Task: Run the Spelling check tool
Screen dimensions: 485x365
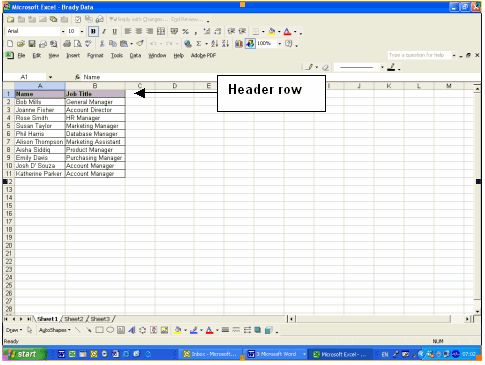Action: point(88,44)
